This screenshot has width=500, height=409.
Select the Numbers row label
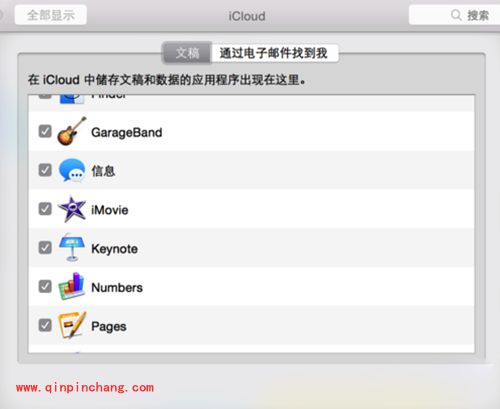click(117, 288)
